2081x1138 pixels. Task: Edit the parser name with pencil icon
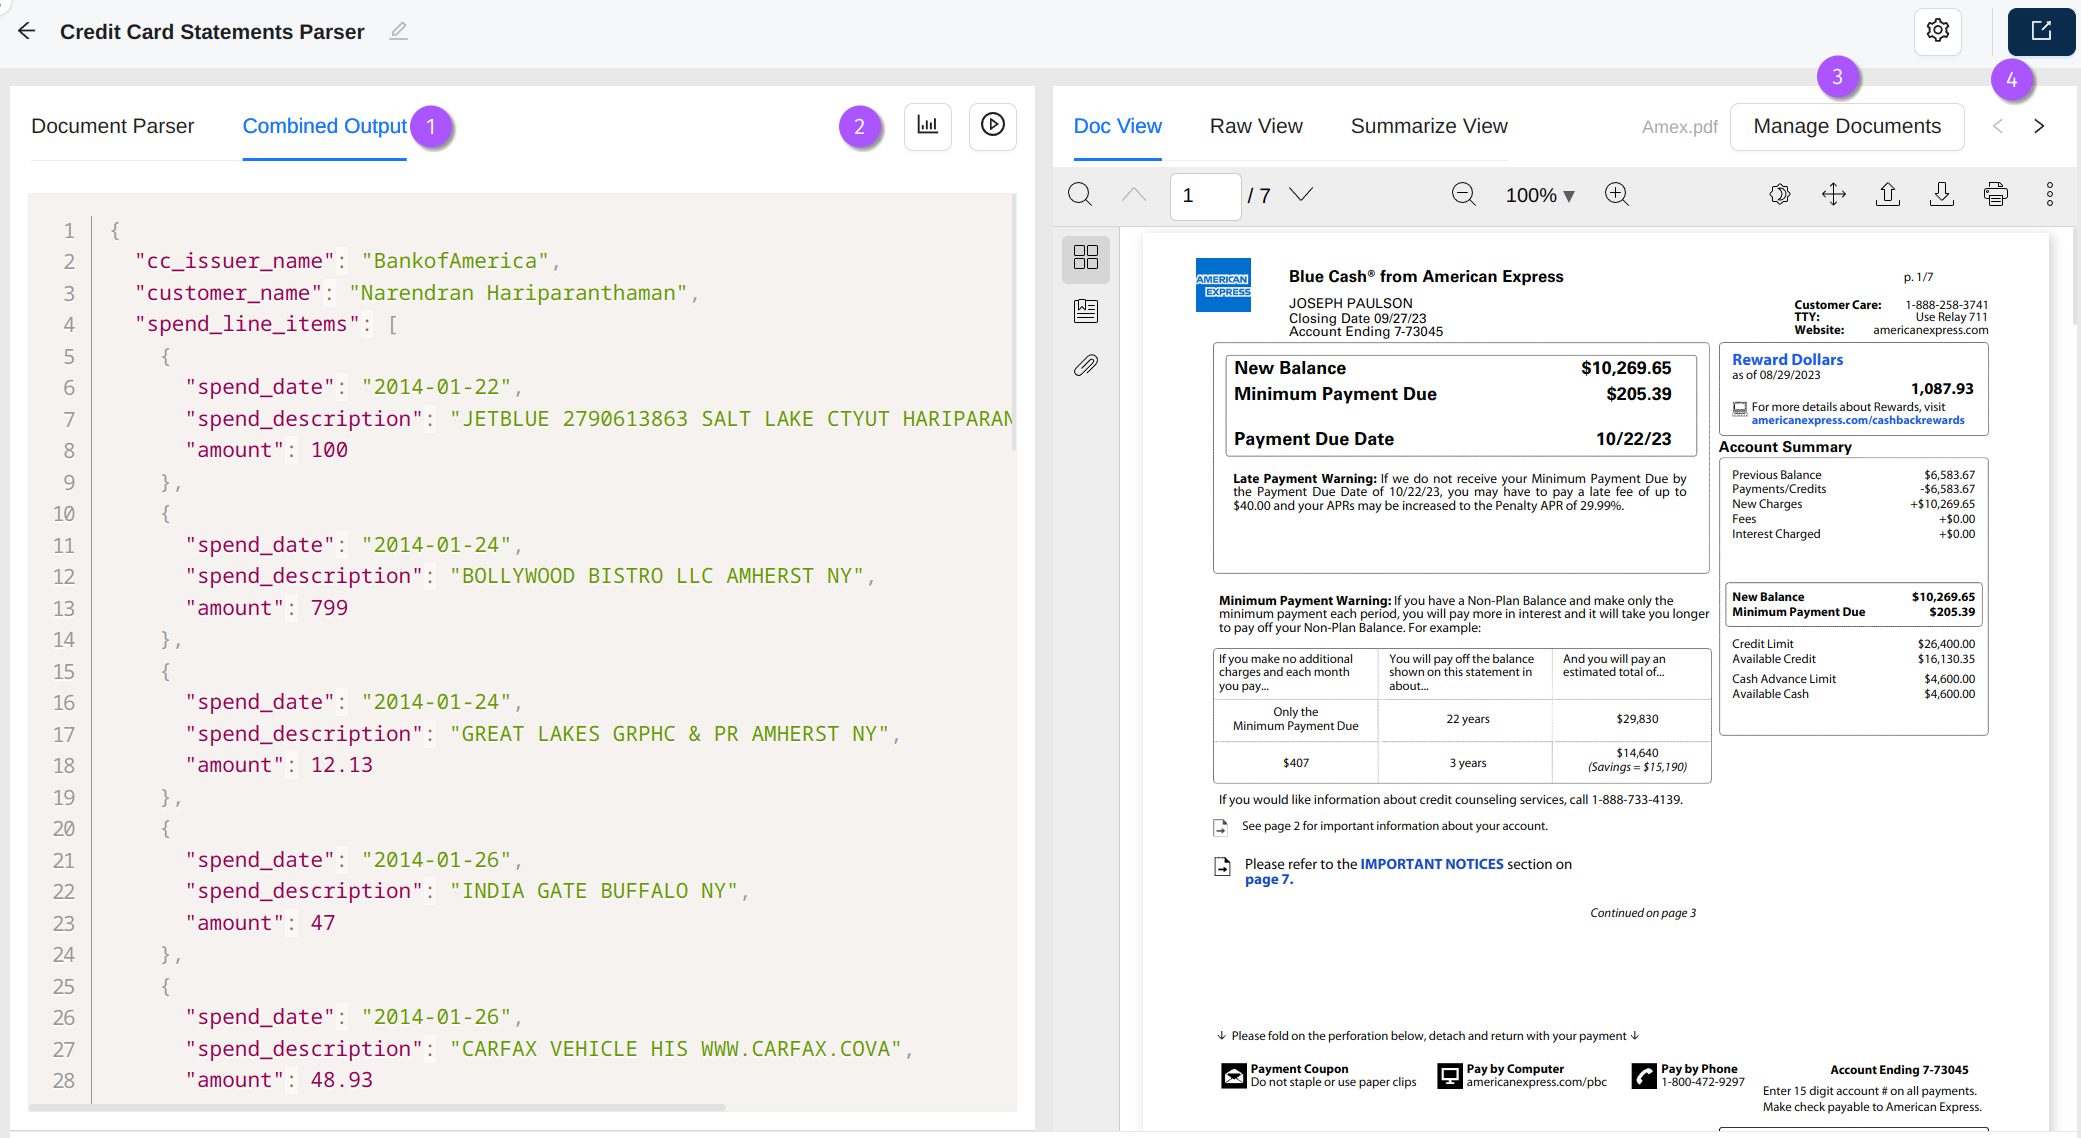coord(398,31)
